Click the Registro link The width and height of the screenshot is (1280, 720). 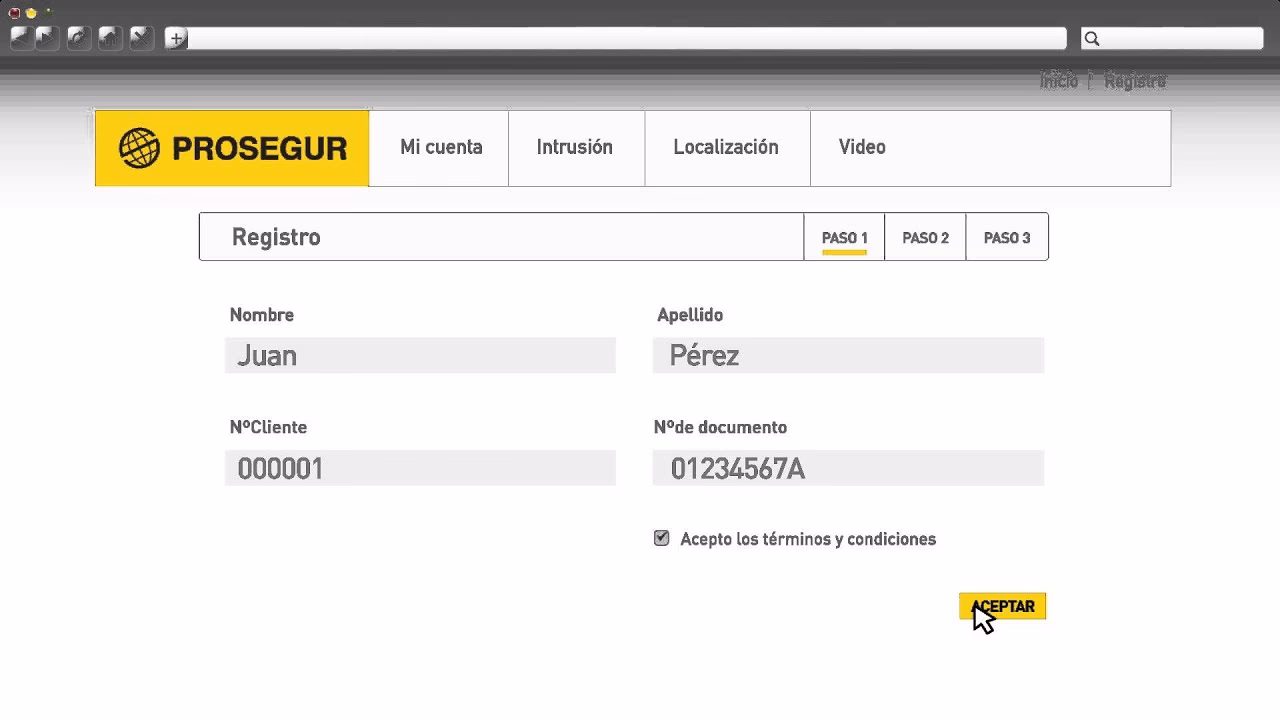pos(1136,81)
